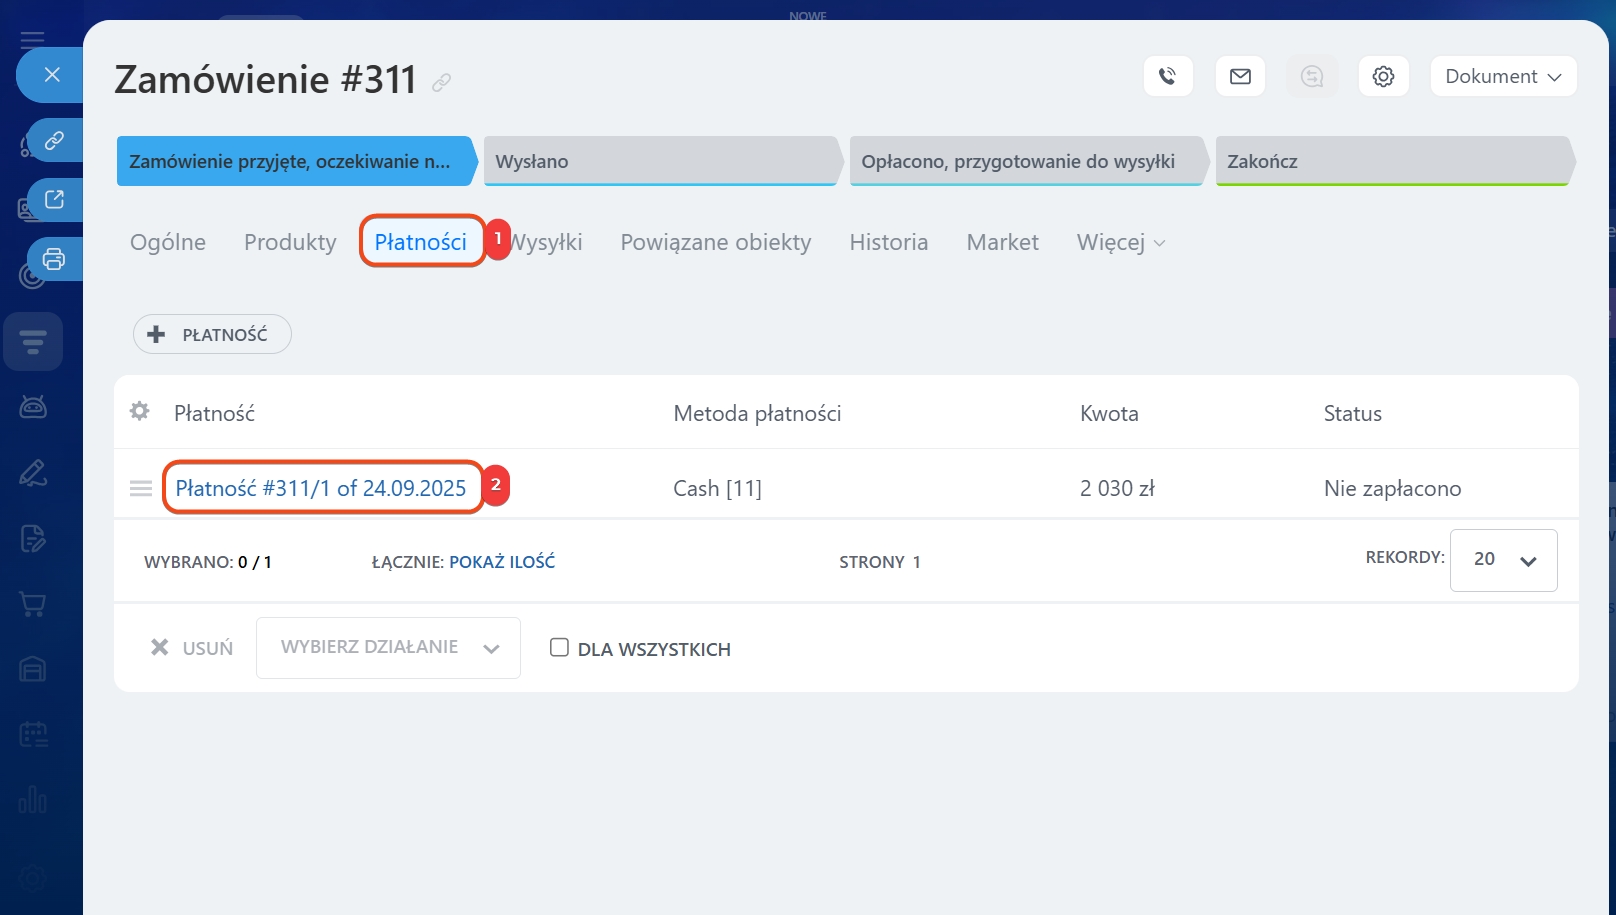Image resolution: width=1616 pixels, height=915 pixels.
Task: Click the email envelope icon button
Action: tap(1240, 76)
